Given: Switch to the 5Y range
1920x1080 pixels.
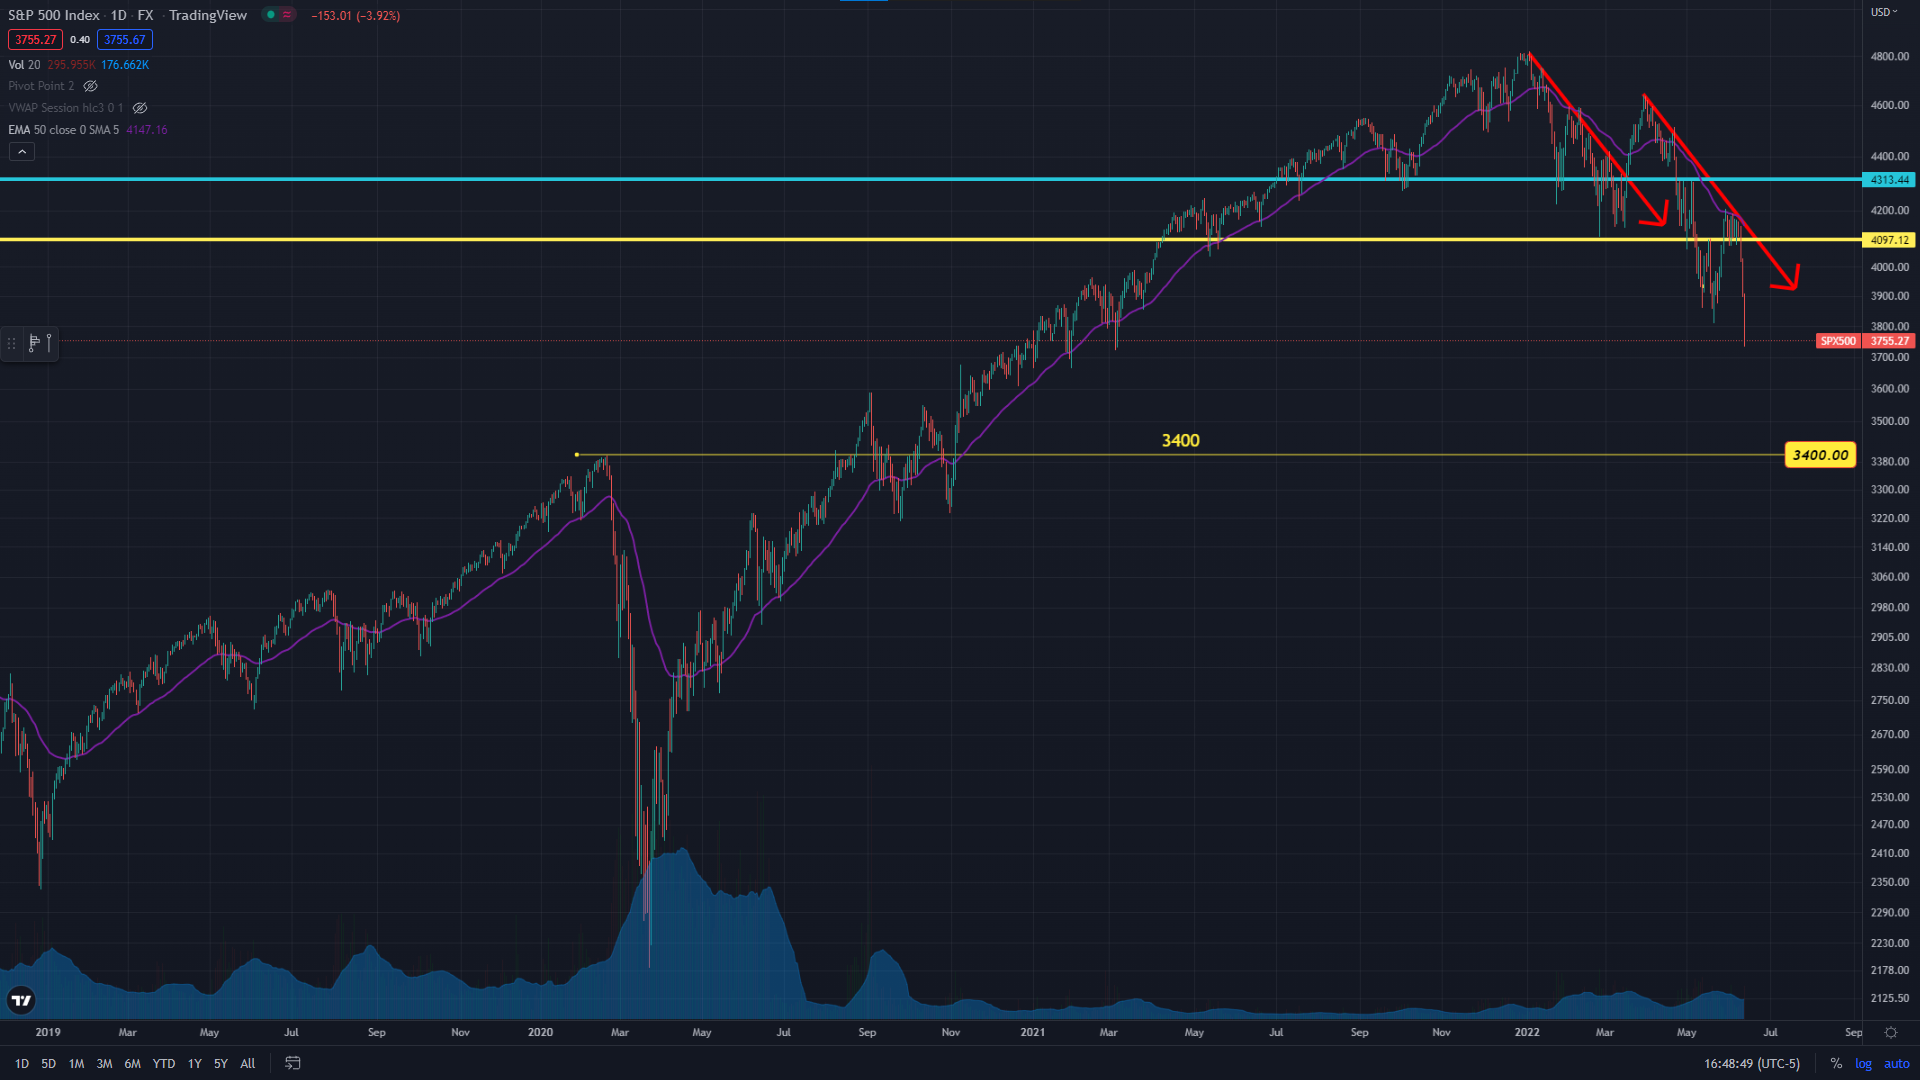Looking at the screenshot, I should (x=220, y=1063).
